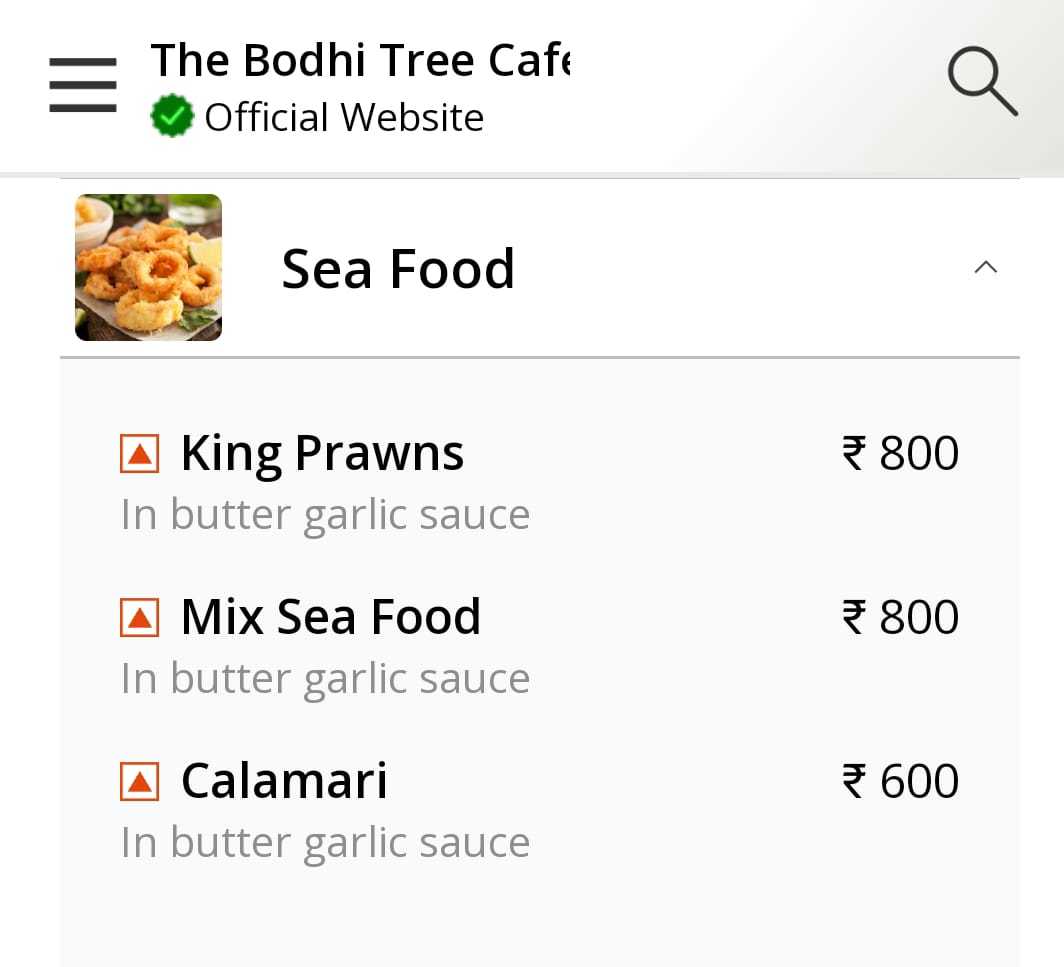The width and height of the screenshot is (1064, 967).
Task: Click the checkmark inside the verification badge
Action: (172, 114)
